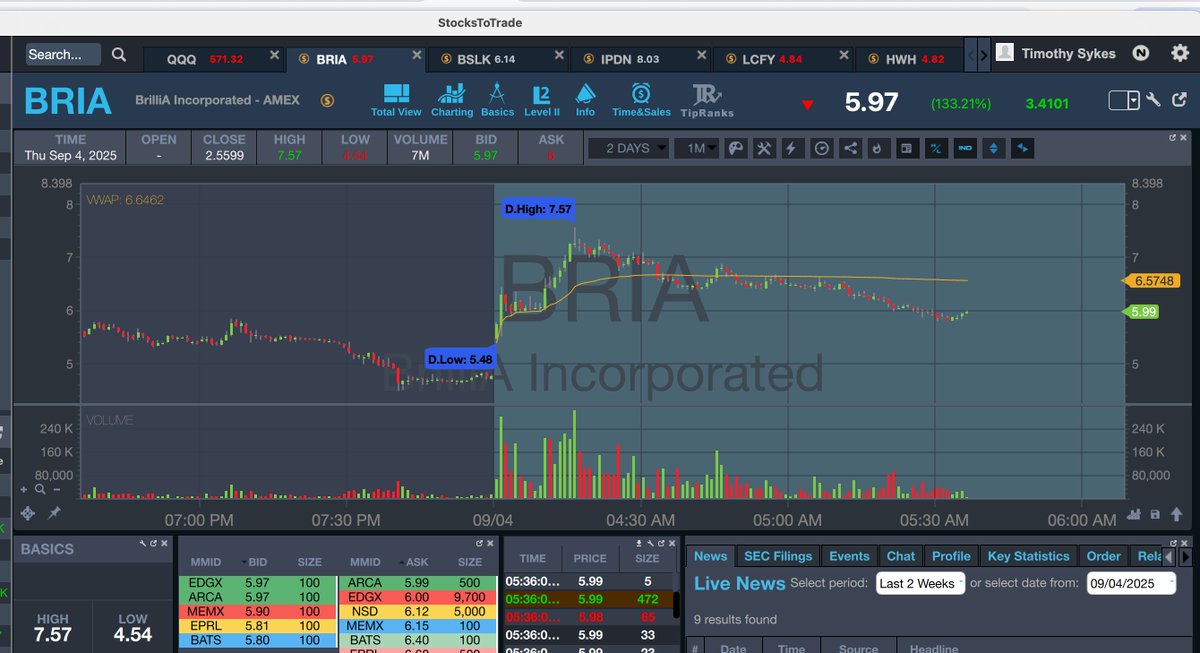The height and width of the screenshot is (653, 1200).
Task: Open the 1M interval dropdown
Action: click(696, 148)
